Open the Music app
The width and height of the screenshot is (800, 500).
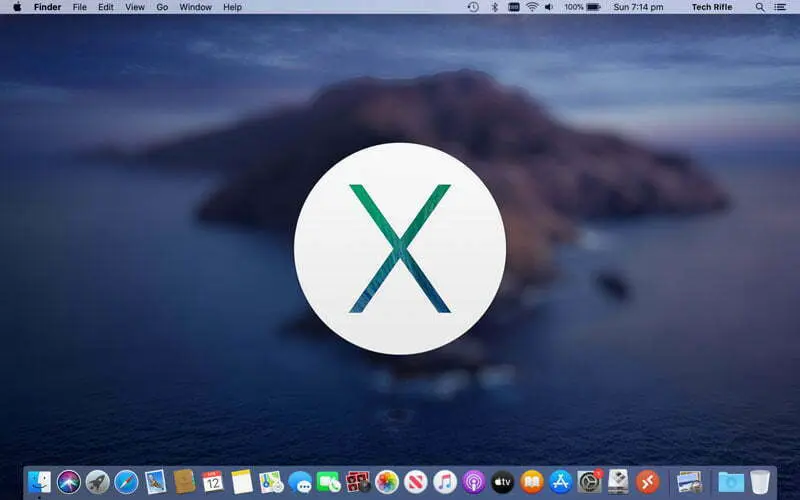pyautogui.click(x=445, y=482)
